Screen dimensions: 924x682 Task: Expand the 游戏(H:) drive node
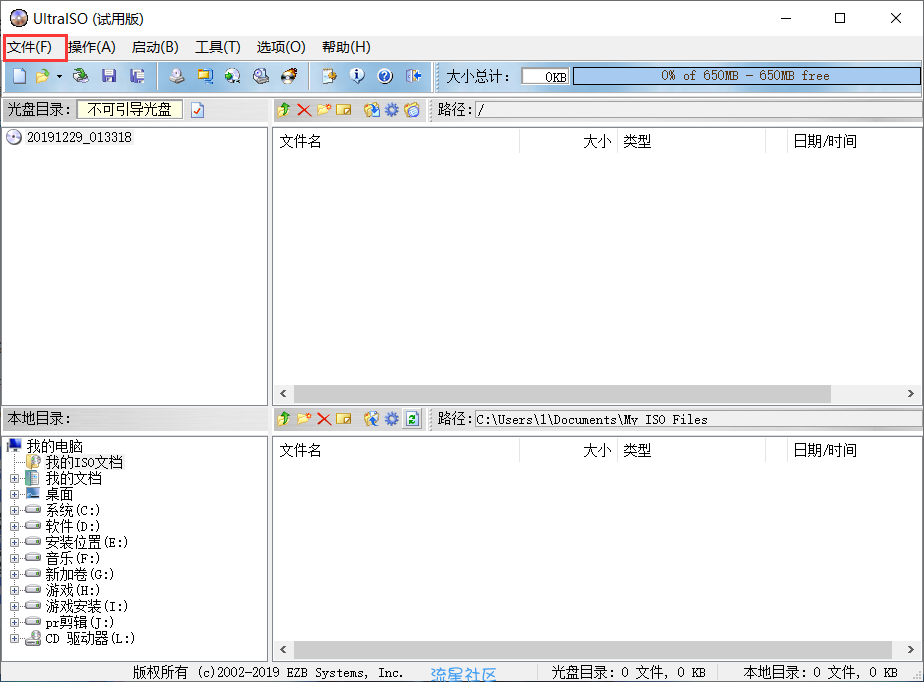pos(15,590)
